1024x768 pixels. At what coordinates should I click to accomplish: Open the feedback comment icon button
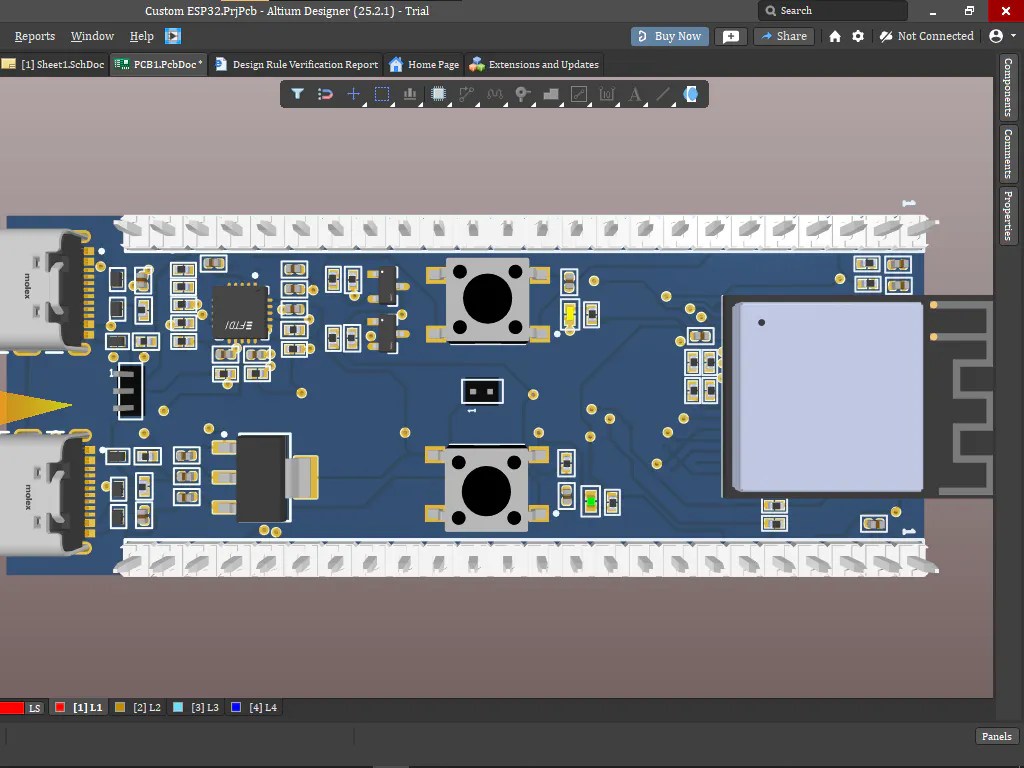[731, 36]
